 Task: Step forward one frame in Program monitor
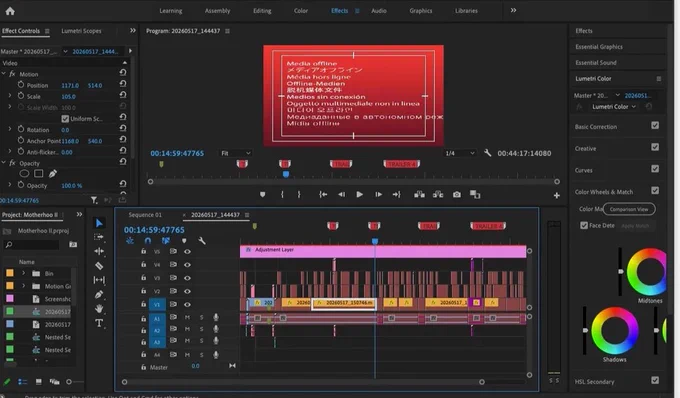coord(378,195)
